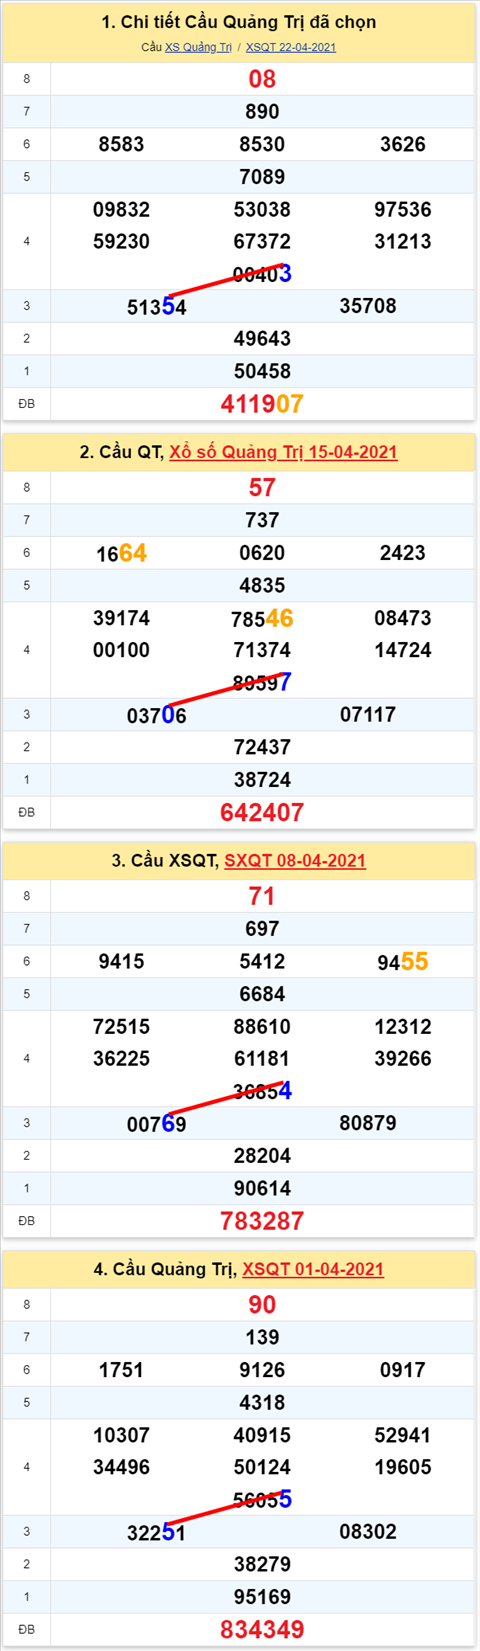Select the prize-five number 4318

[262, 1403]
